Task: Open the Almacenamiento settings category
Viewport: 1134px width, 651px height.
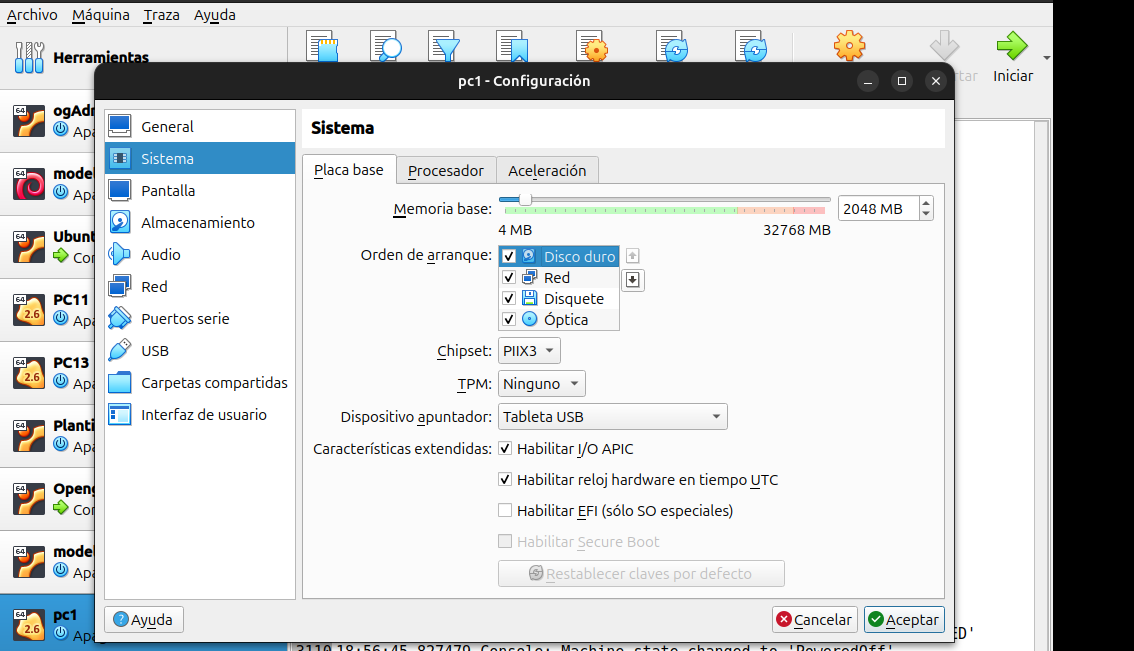Action: point(197,223)
